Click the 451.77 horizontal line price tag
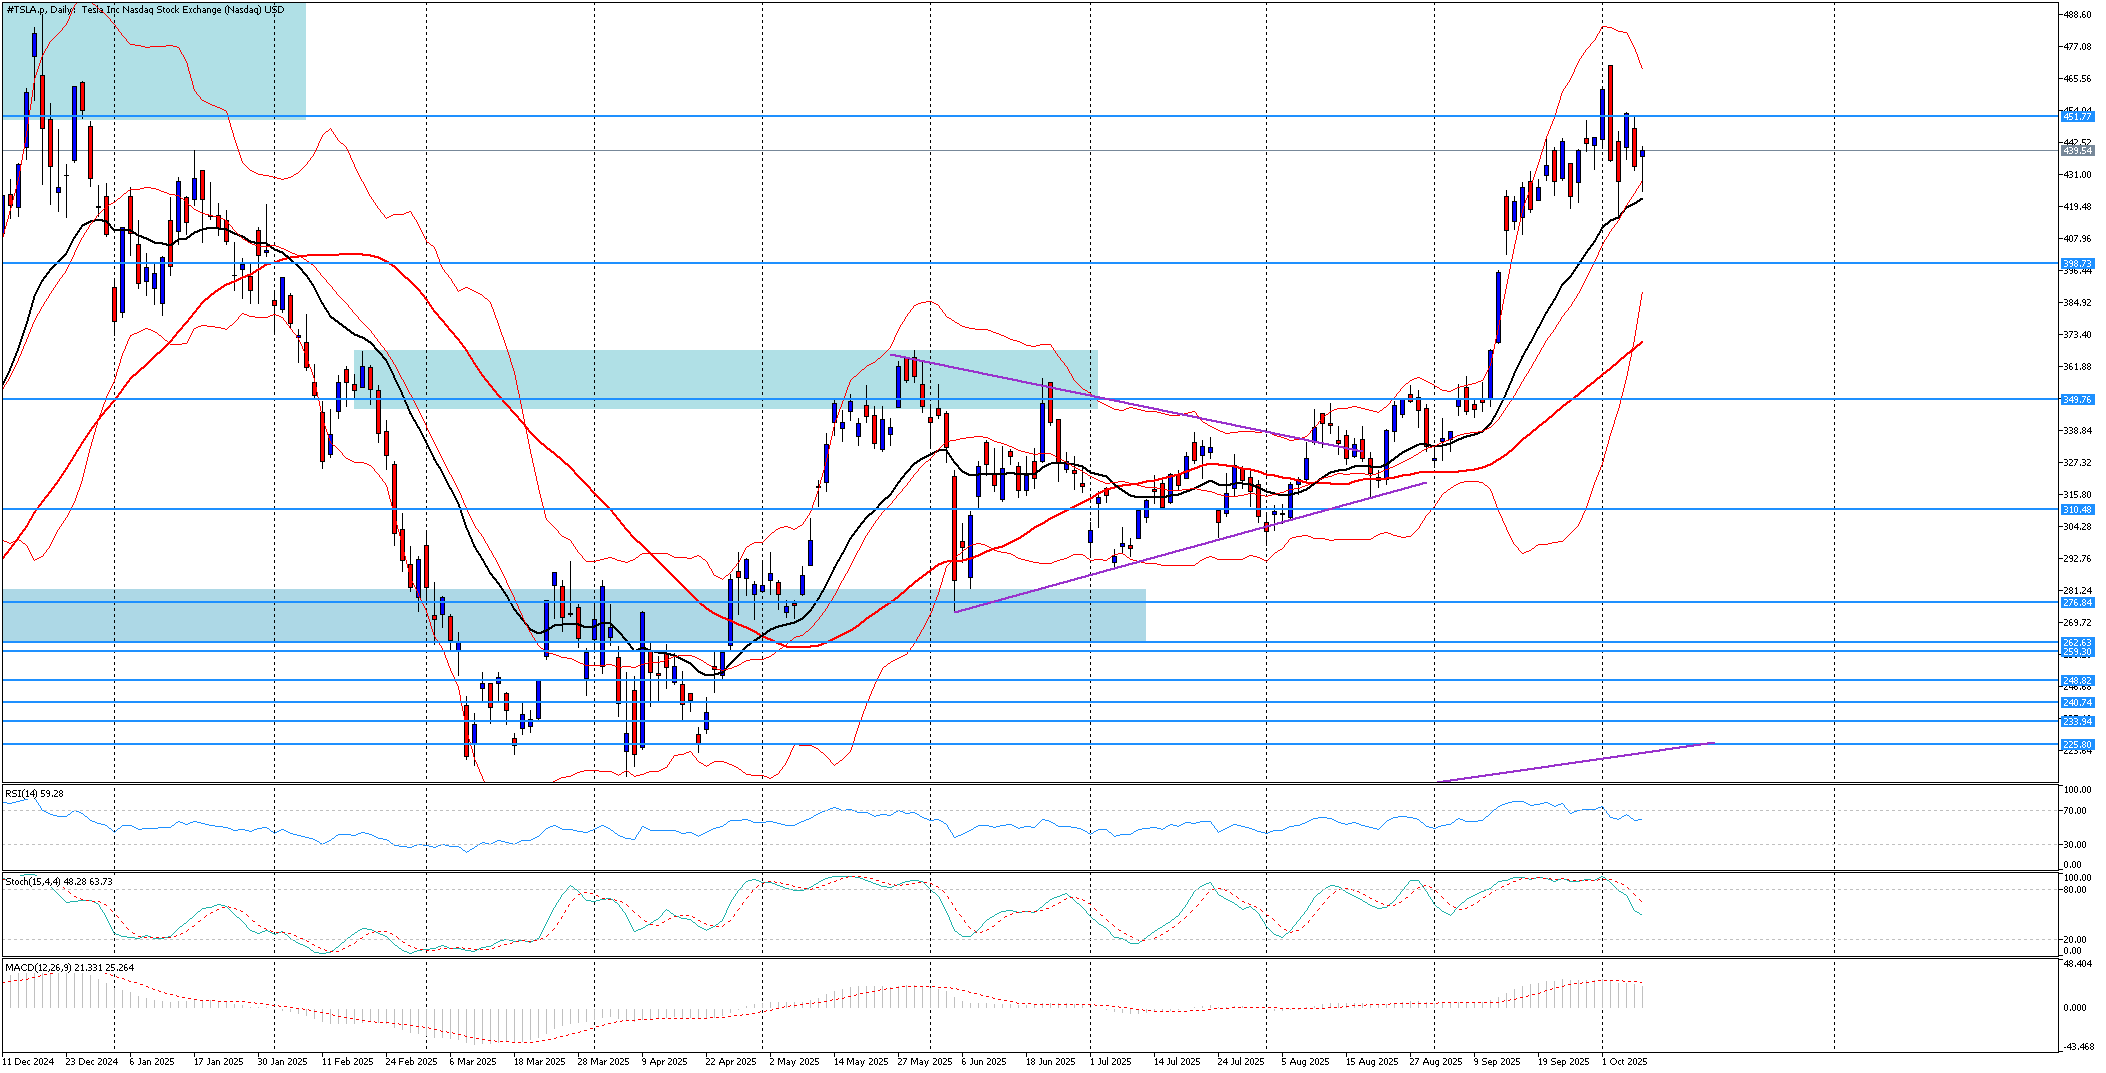This screenshot has width=2106, height=1073. click(x=2077, y=117)
